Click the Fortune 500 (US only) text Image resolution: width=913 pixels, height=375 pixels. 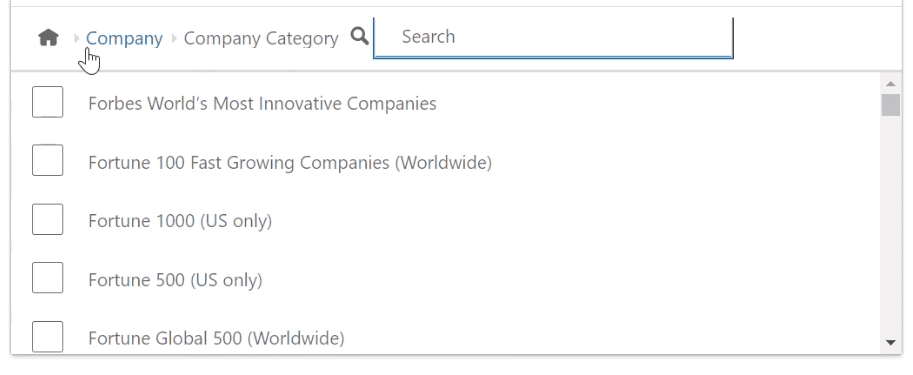[x=175, y=280]
